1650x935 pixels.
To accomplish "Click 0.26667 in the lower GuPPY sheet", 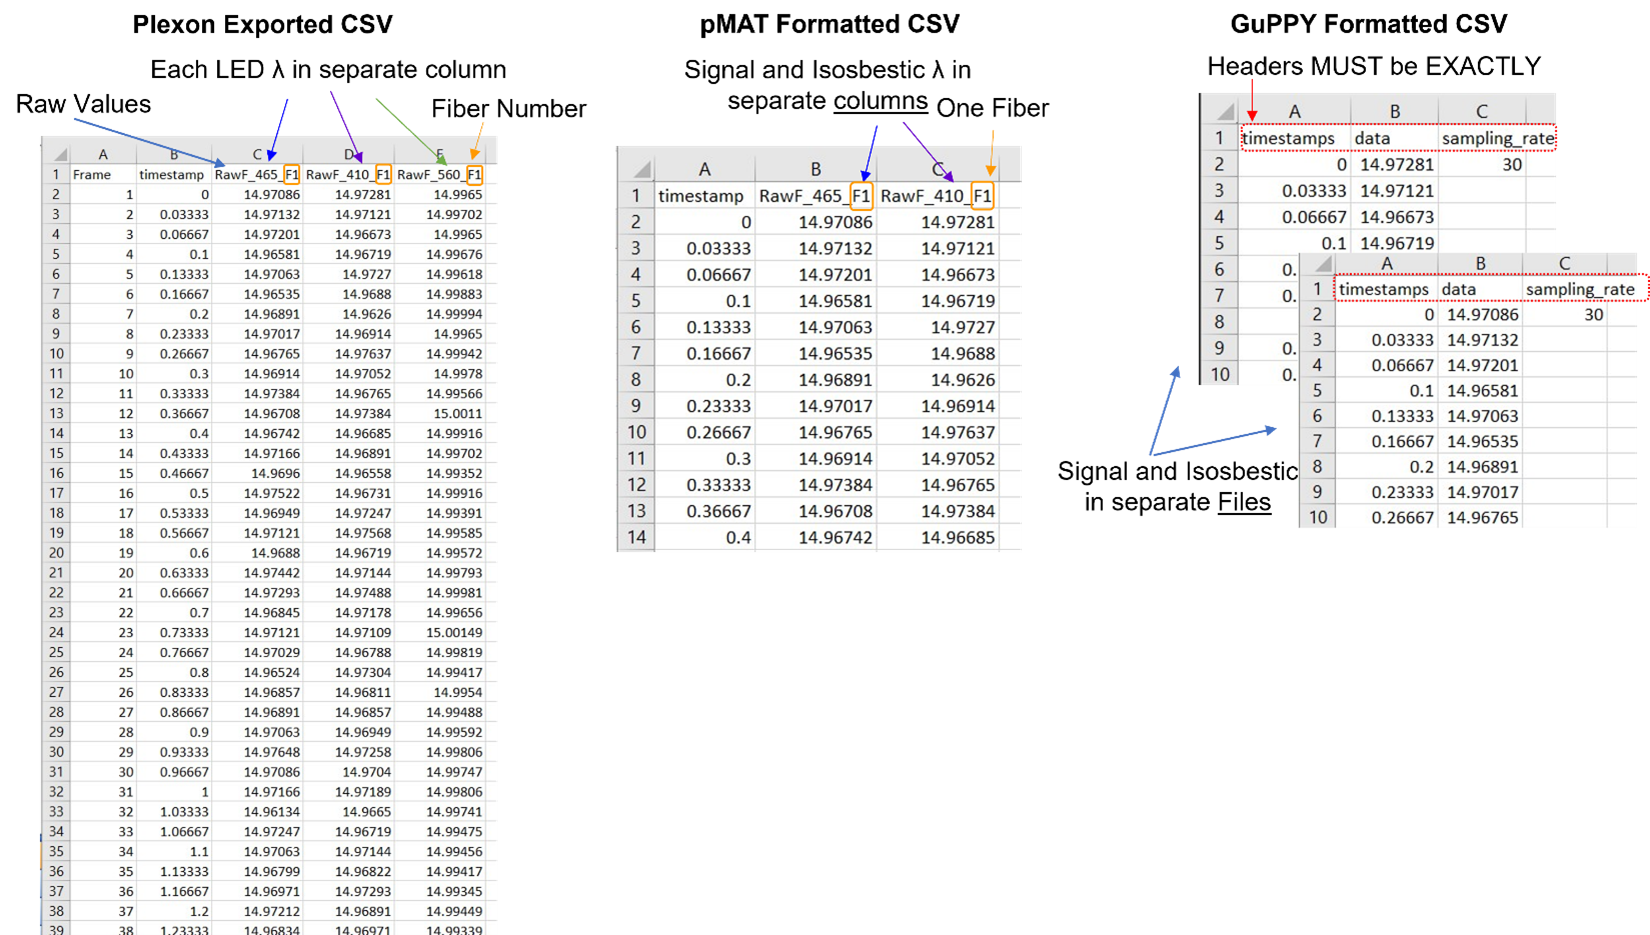I will click(1386, 517).
